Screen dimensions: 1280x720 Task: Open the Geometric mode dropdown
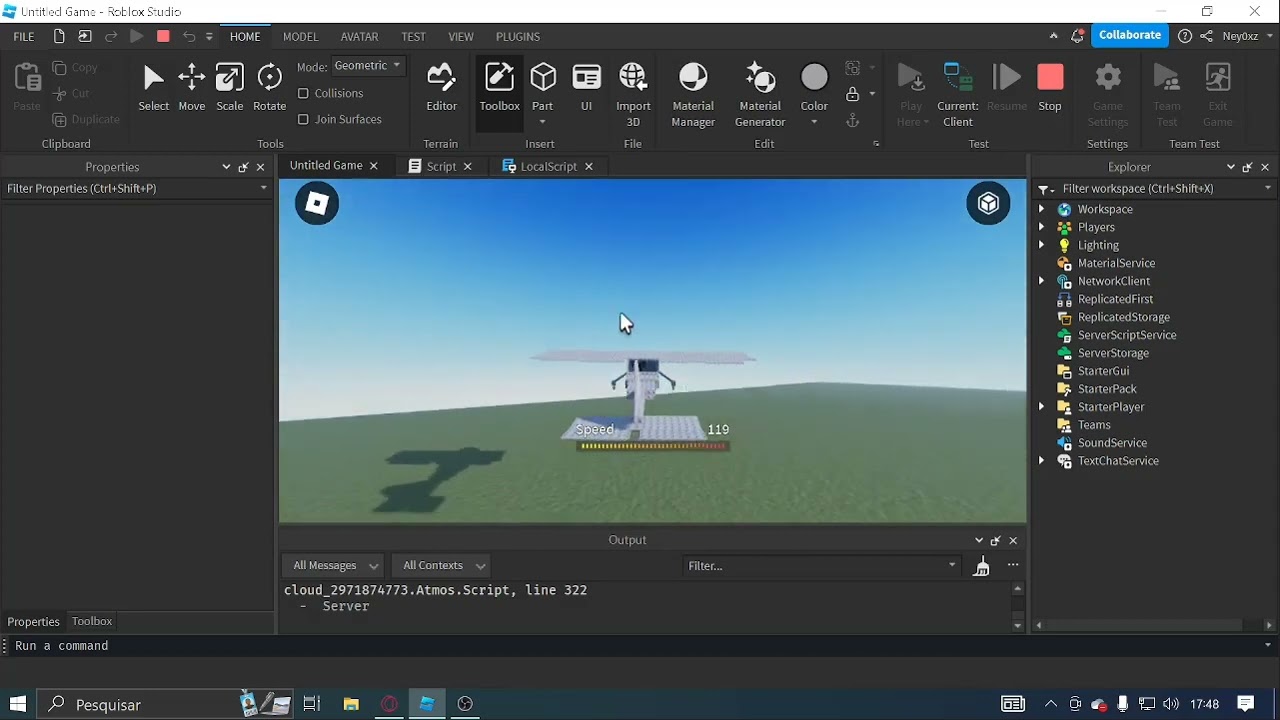coord(368,66)
